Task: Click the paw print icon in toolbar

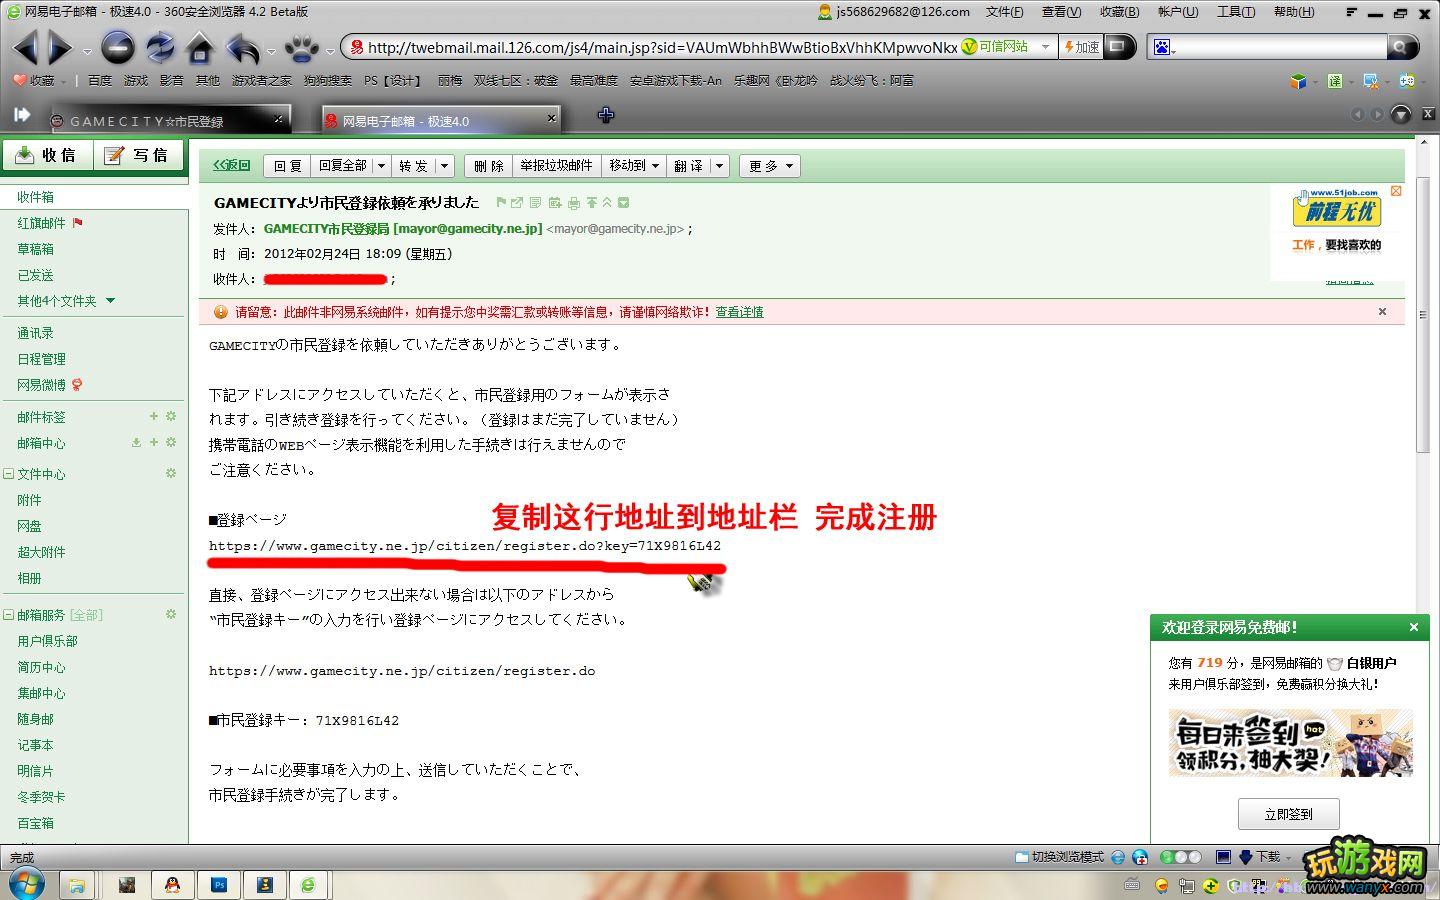Action: [301, 47]
